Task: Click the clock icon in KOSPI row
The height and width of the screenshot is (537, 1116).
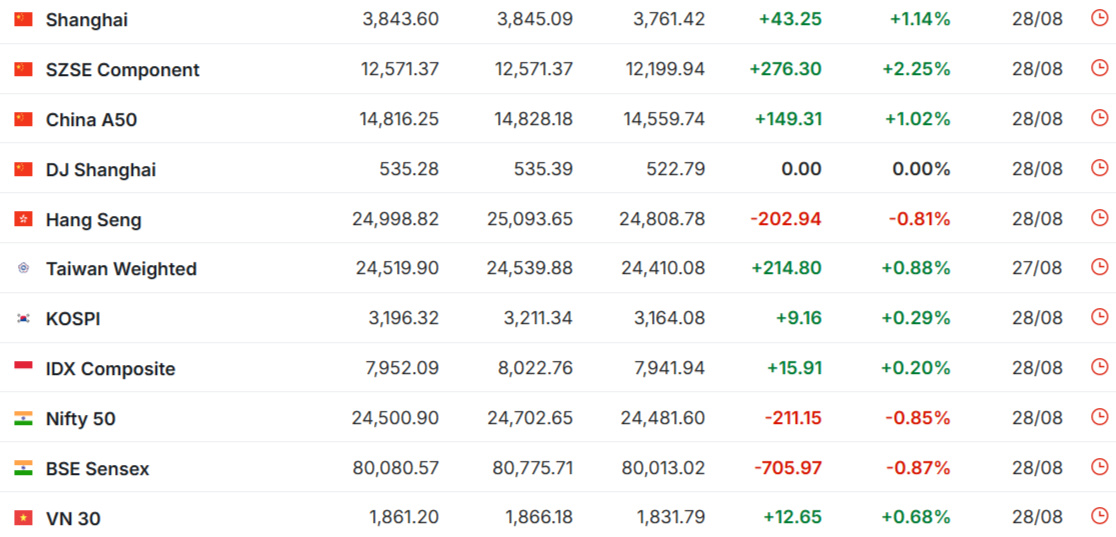Action: (x=1100, y=317)
